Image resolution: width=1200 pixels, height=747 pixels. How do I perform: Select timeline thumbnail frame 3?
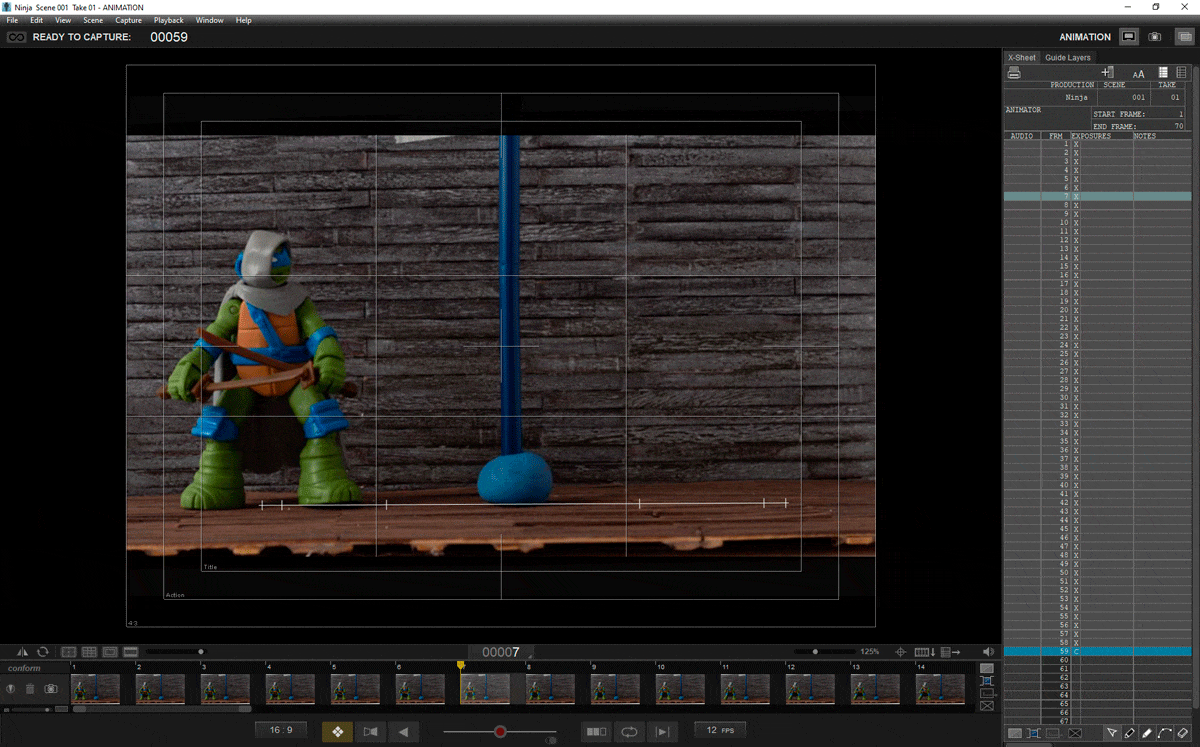pos(225,689)
